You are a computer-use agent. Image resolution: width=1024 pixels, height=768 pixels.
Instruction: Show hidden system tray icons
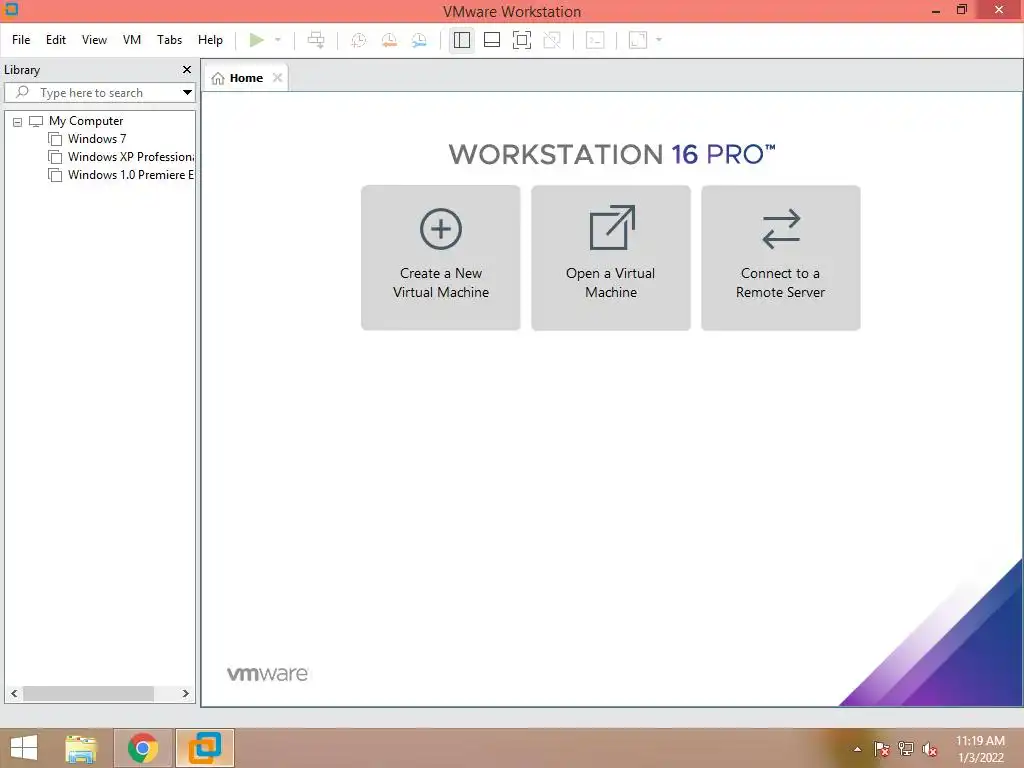[x=857, y=749]
